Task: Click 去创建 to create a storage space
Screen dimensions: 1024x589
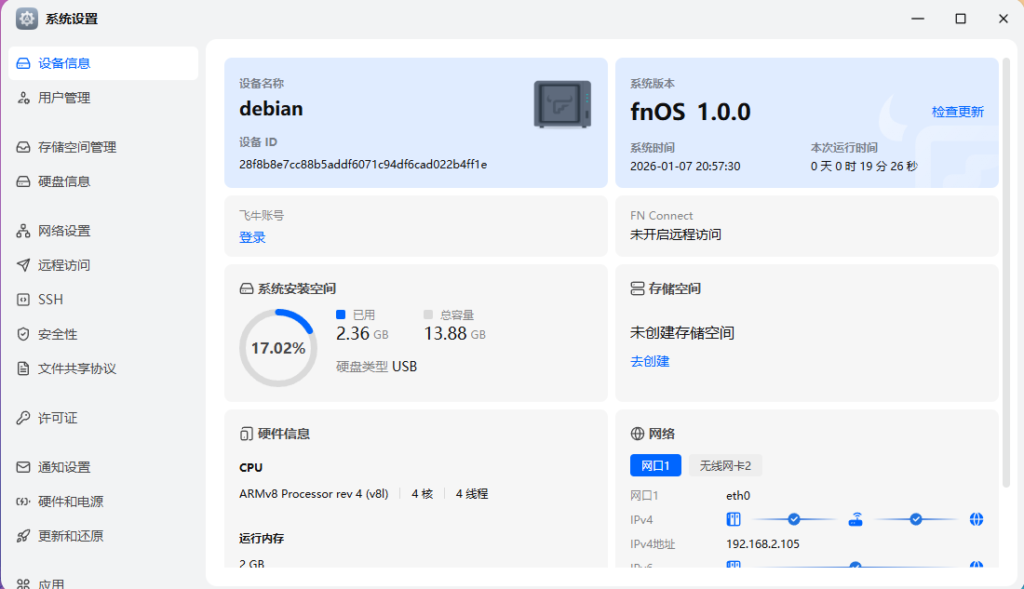Action: pyautogui.click(x=650, y=361)
